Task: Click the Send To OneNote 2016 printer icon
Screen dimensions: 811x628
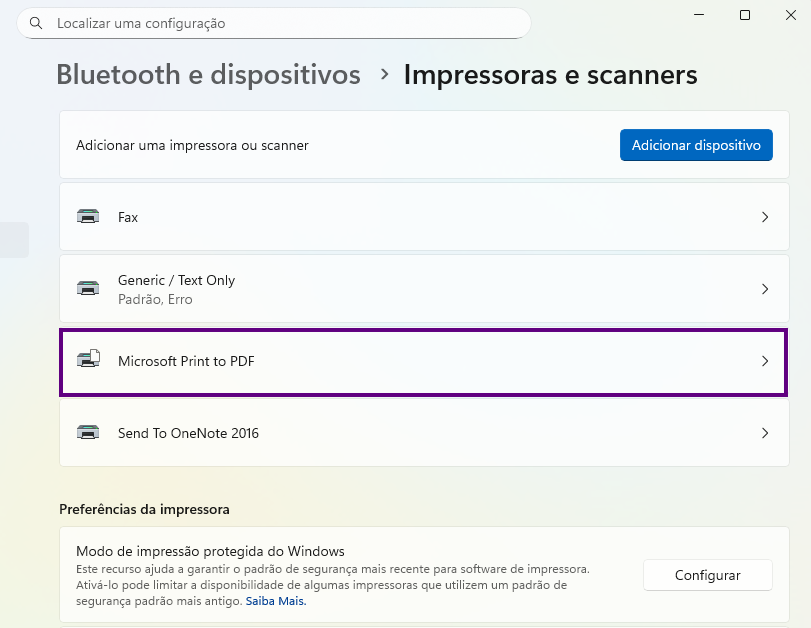Action: [89, 433]
